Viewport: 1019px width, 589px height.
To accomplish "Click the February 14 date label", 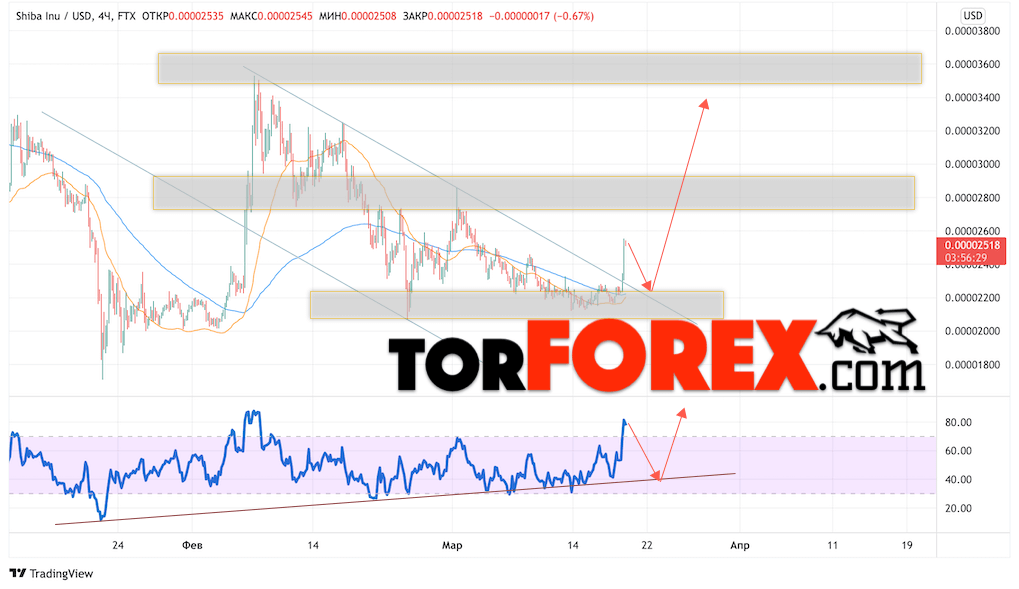I will pyautogui.click(x=313, y=545).
